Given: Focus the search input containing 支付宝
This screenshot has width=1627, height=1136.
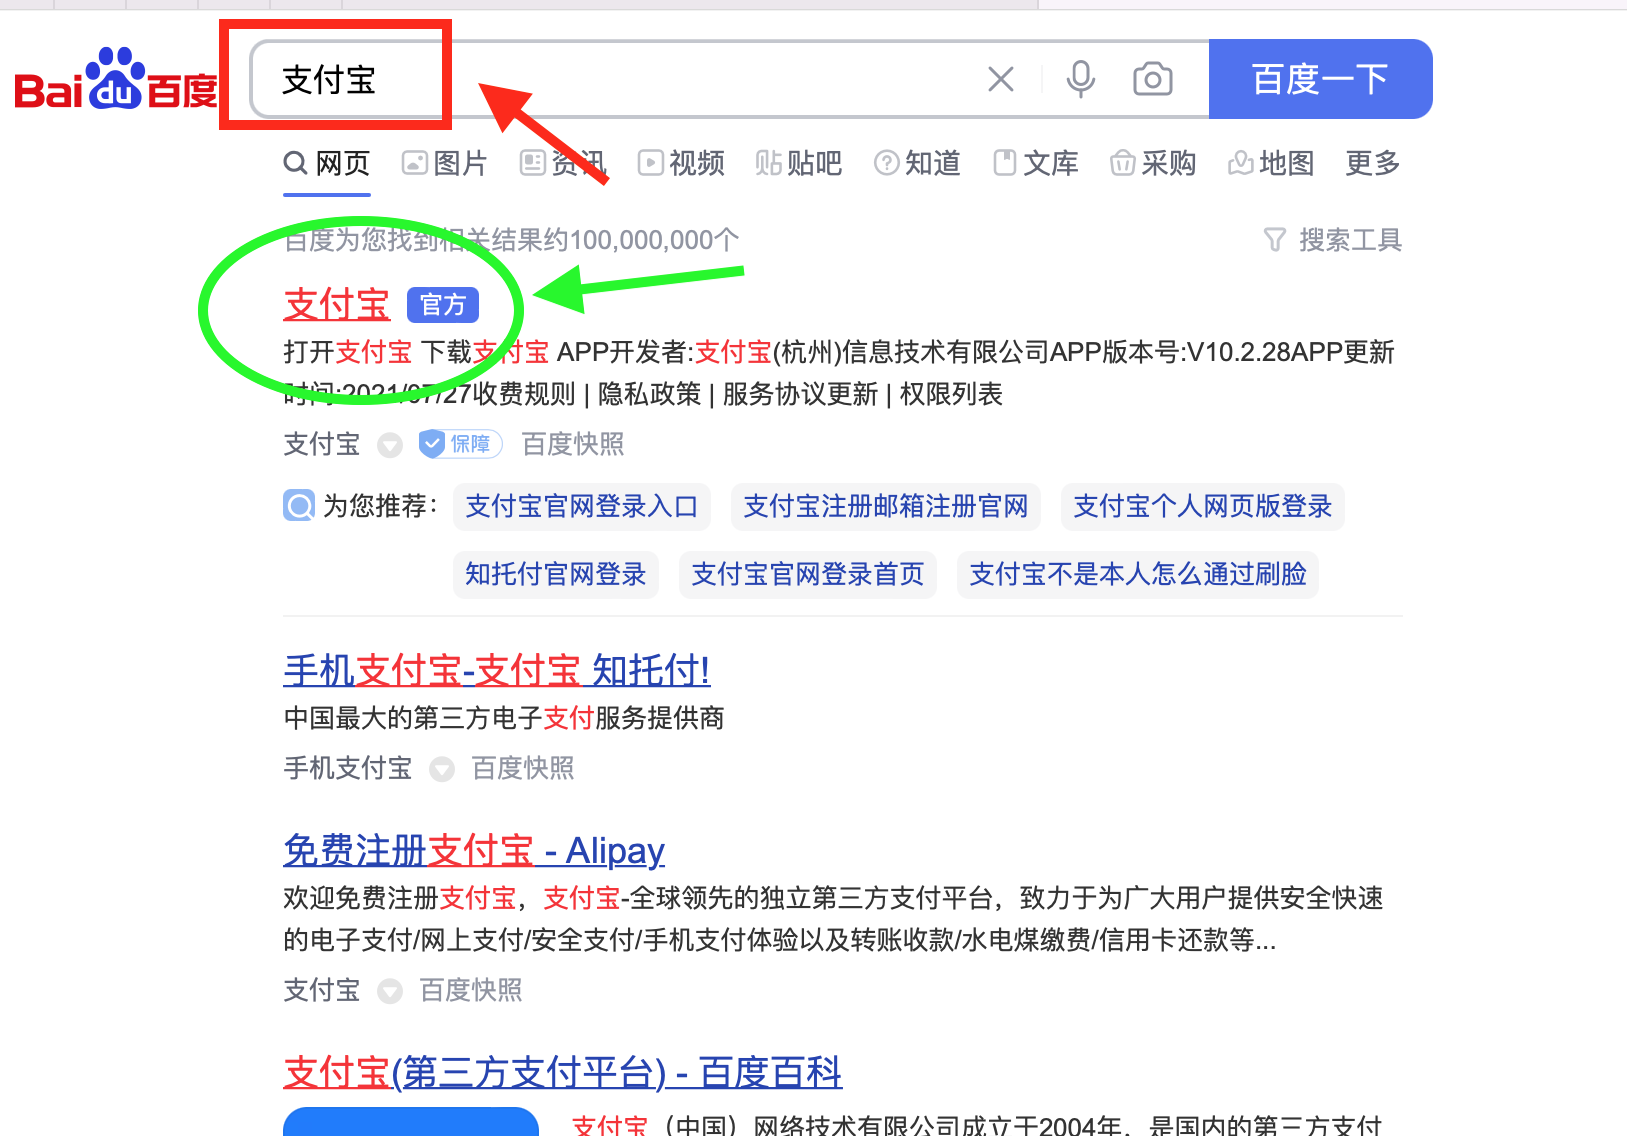Looking at the screenshot, I should click(729, 79).
